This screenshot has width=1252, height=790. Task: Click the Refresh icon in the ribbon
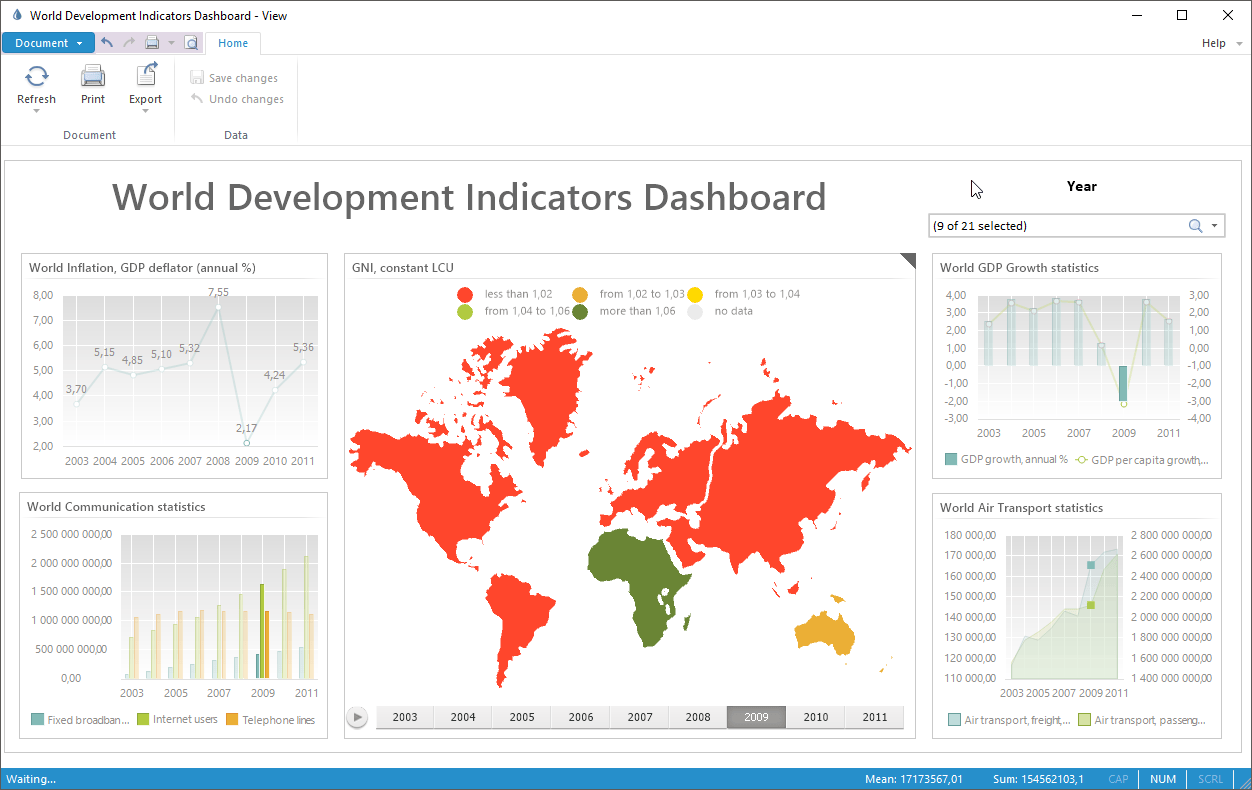point(36,77)
